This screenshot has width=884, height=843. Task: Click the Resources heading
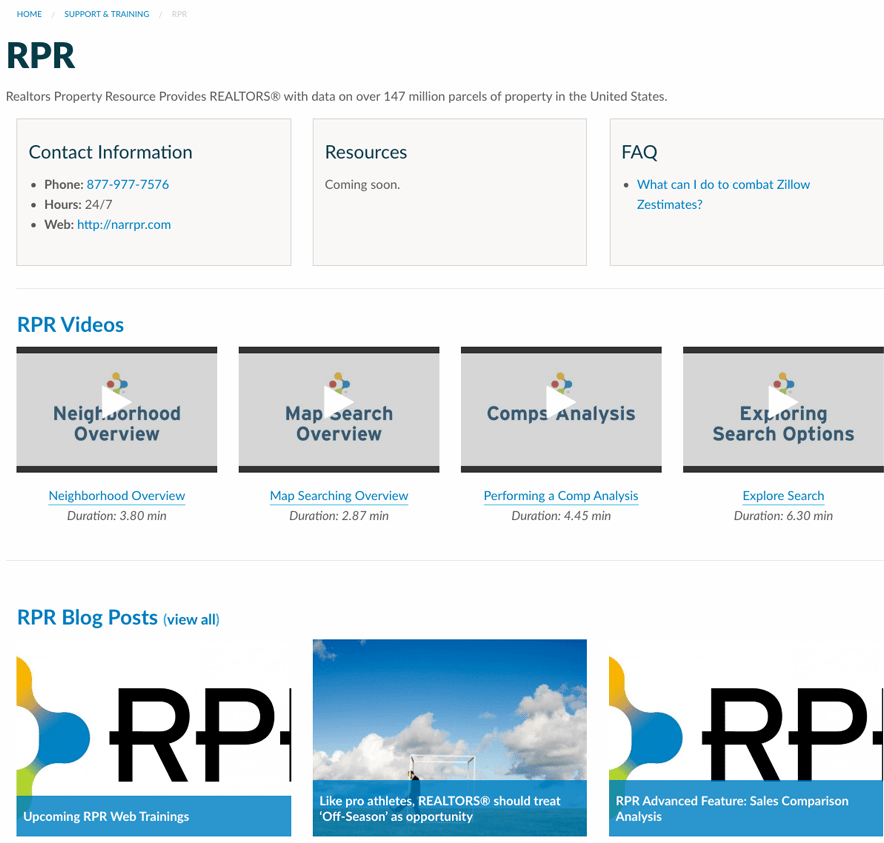pyautogui.click(x=366, y=152)
